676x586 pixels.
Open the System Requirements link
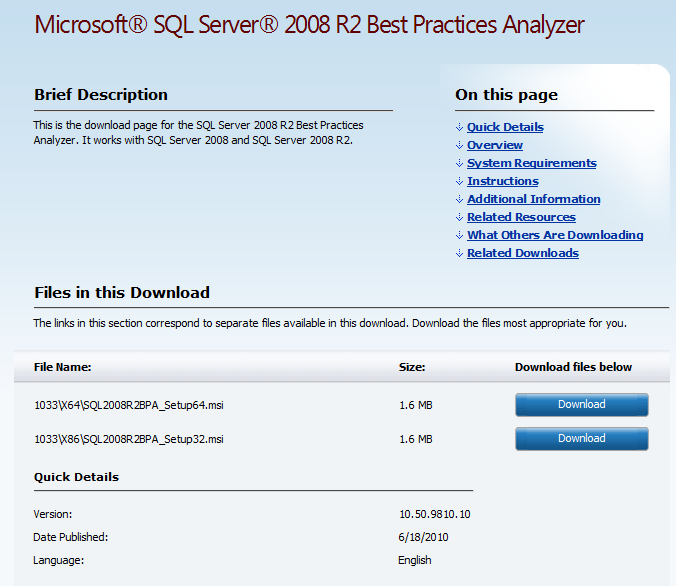[532, 163]
